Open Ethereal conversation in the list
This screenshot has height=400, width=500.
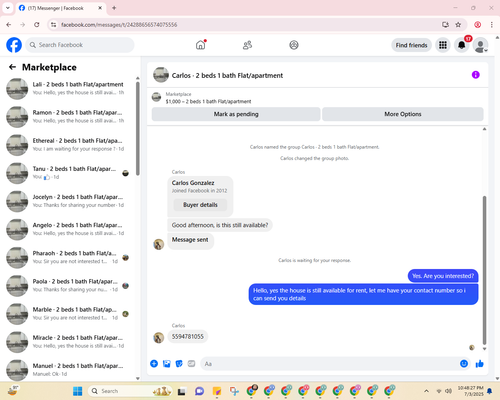68,145
